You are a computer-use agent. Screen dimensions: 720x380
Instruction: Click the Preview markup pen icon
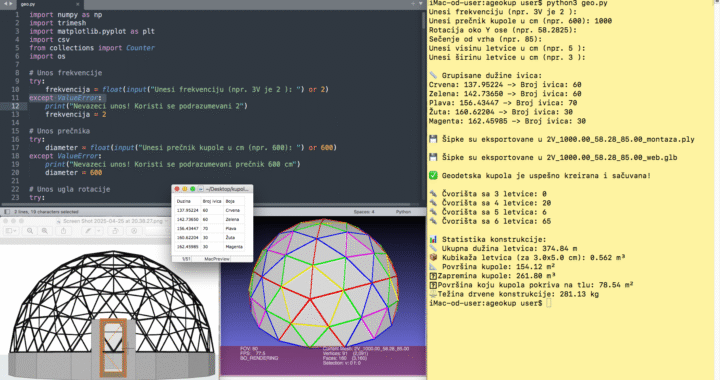coord(88,231)
